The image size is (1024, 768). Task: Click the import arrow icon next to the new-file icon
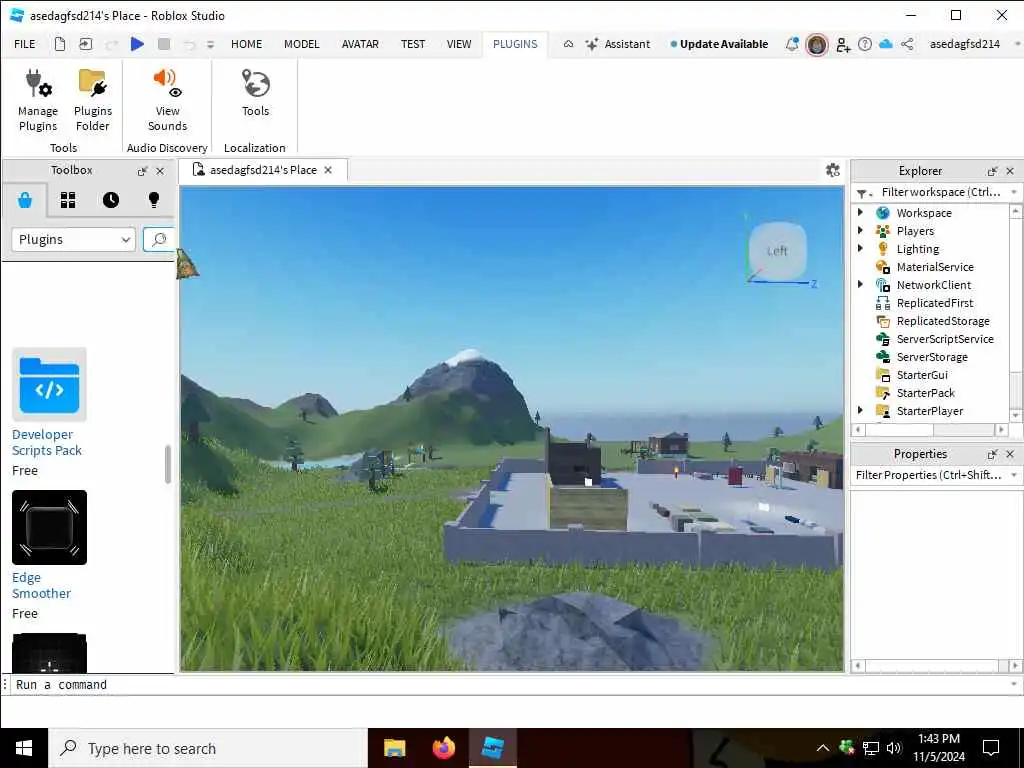[86, 44]
